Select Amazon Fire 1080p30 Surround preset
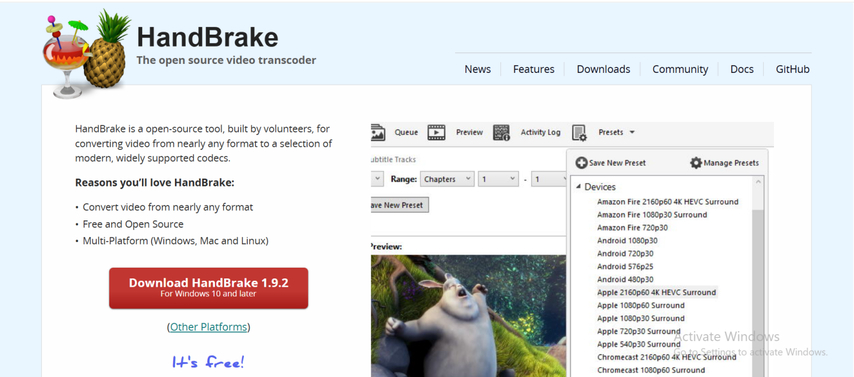 [x=652, y=215]
